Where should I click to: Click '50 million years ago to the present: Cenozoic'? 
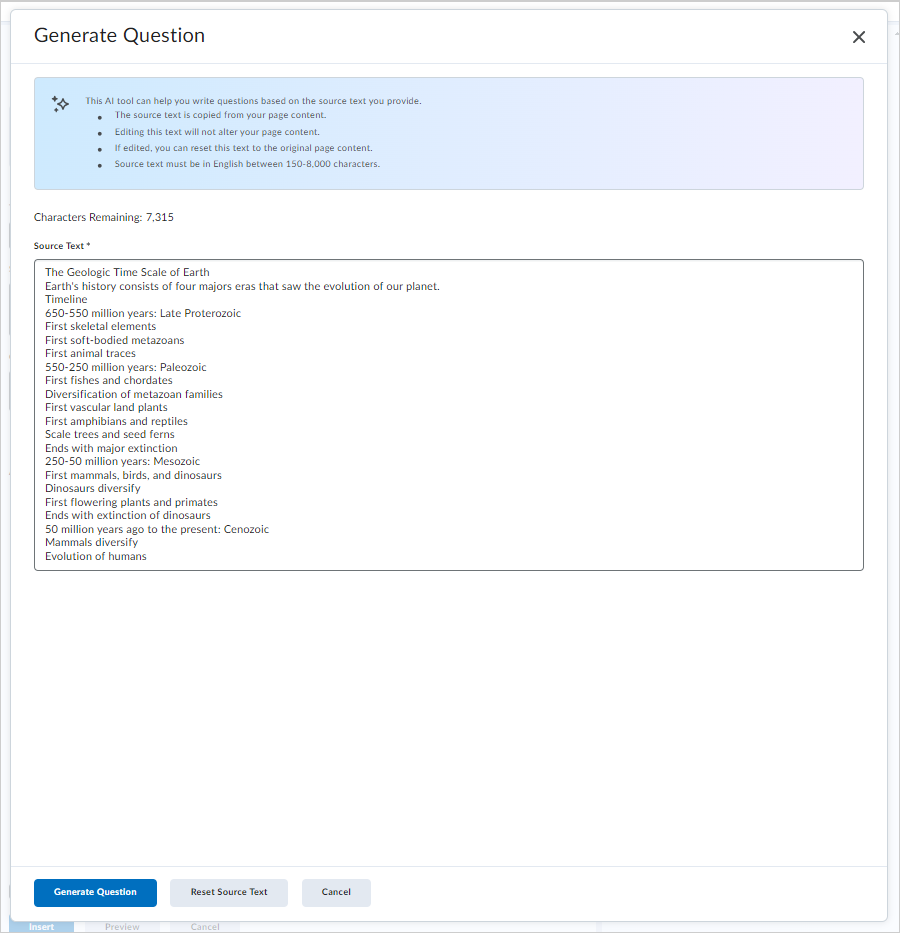point(157,529)
